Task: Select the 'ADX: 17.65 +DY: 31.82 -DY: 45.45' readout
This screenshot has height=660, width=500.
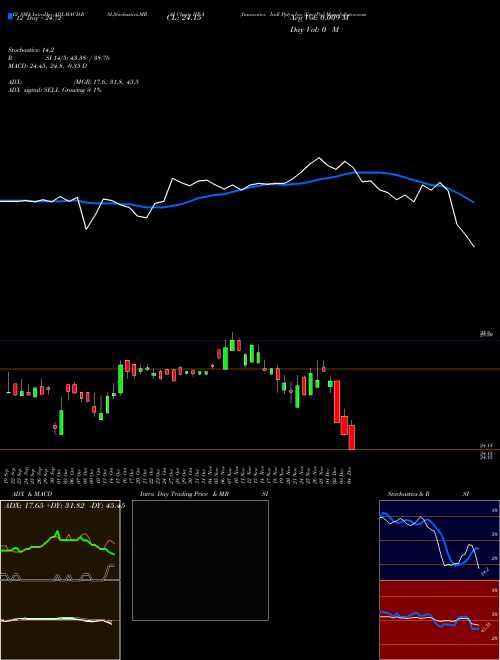Action: (x=64, y=506)
